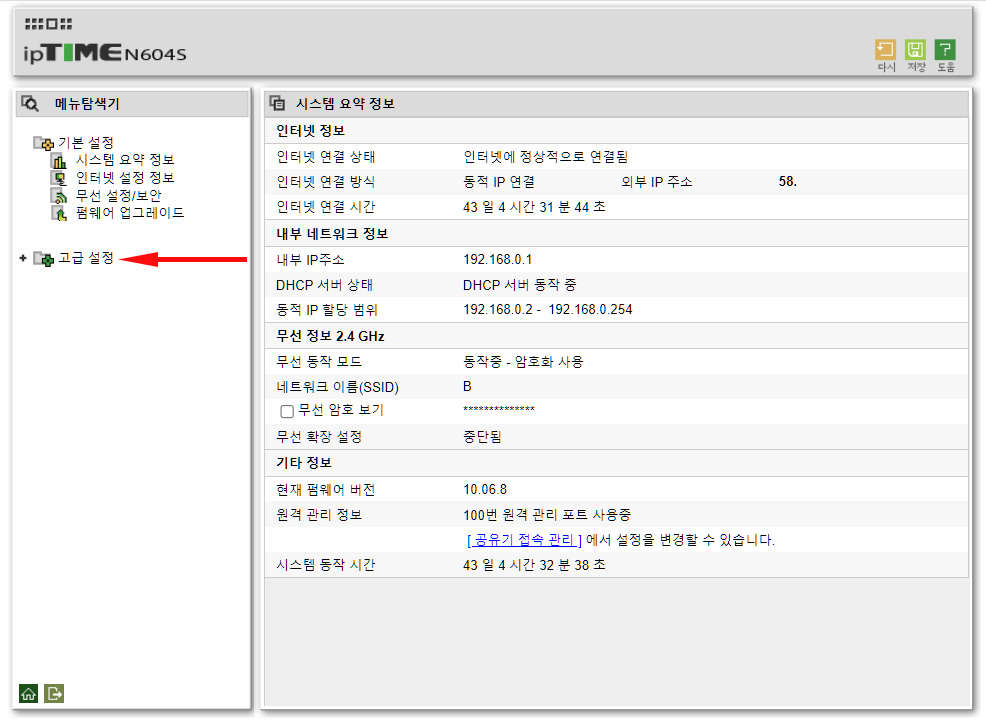986x721 pixels.
Task: Open 무선 설정/보안 menu item
Action: (x=118, y=195)
